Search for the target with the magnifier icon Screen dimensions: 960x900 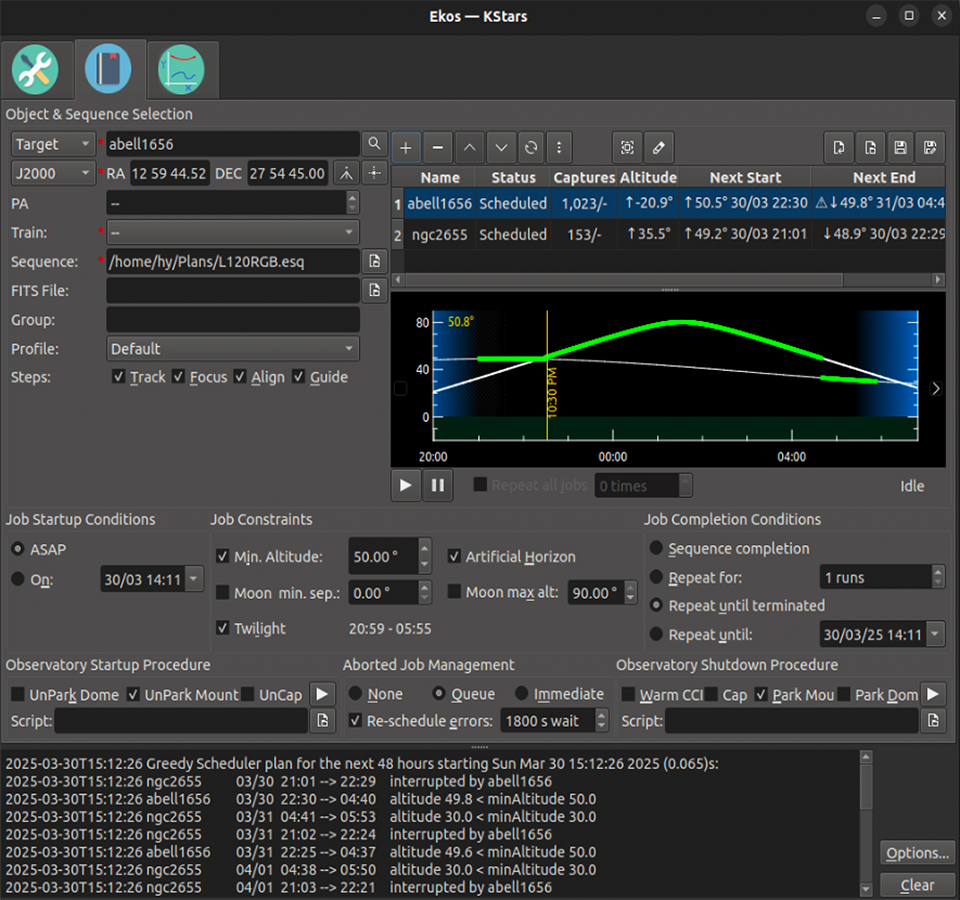click(373, 143)
